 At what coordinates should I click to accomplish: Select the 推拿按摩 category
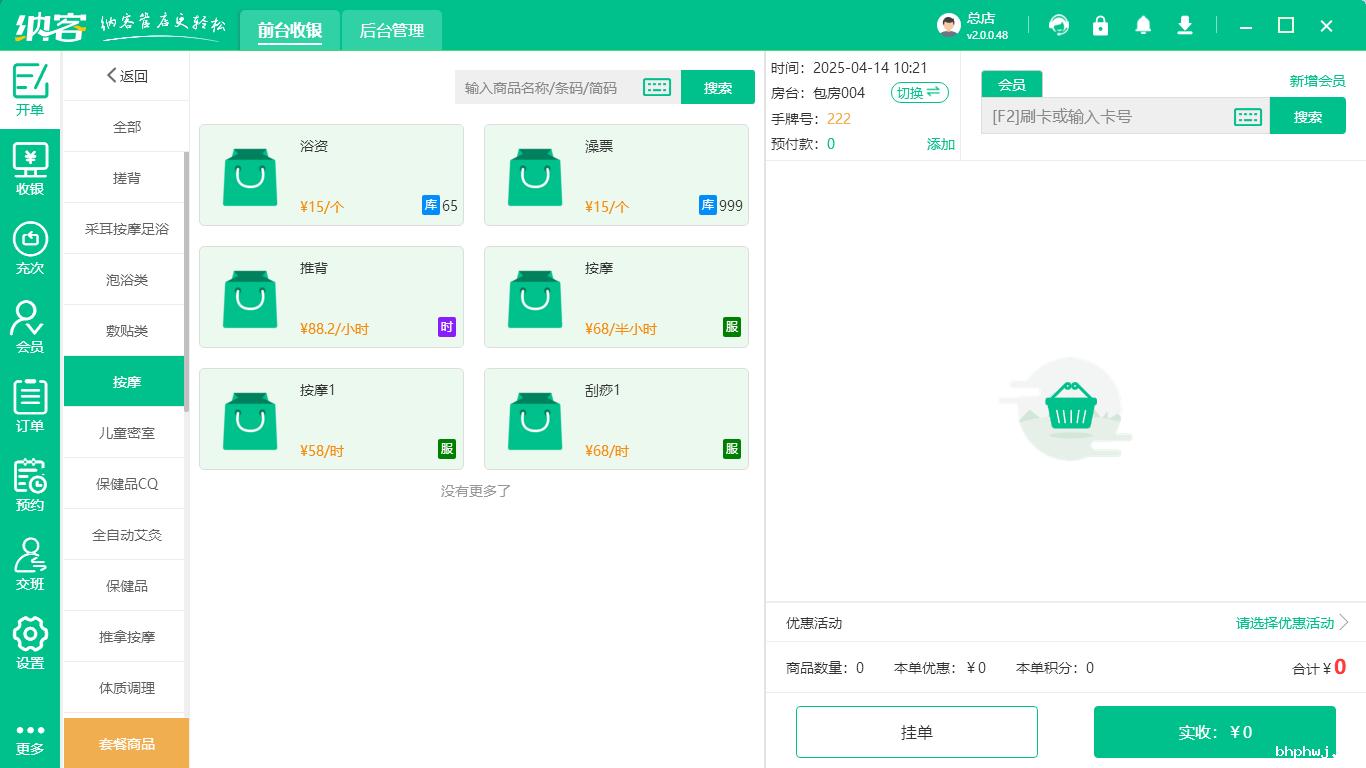coord(127,637)
